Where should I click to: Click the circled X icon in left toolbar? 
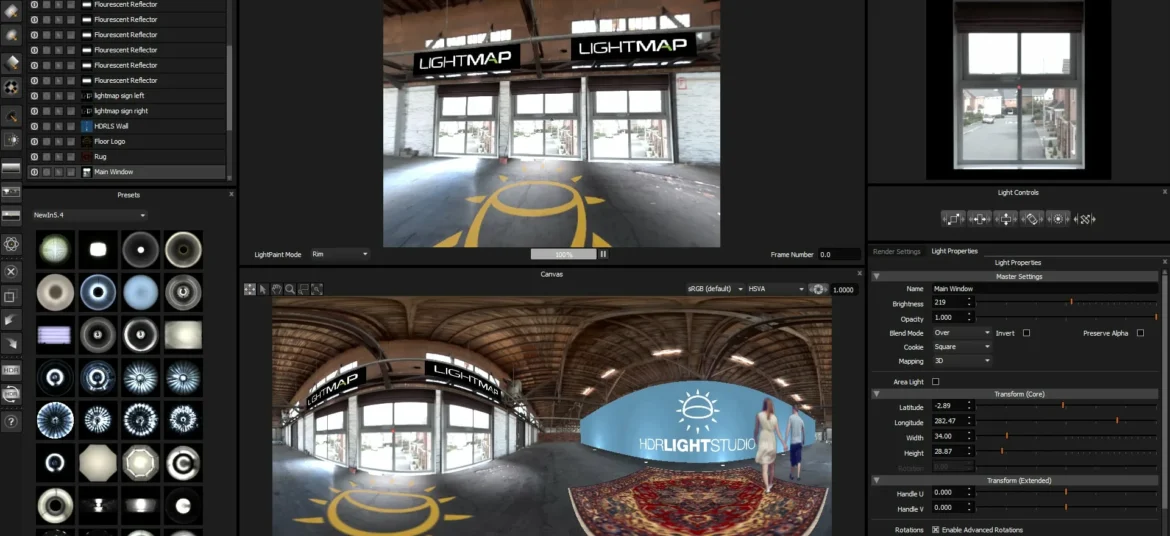click(x=11, y=272)
